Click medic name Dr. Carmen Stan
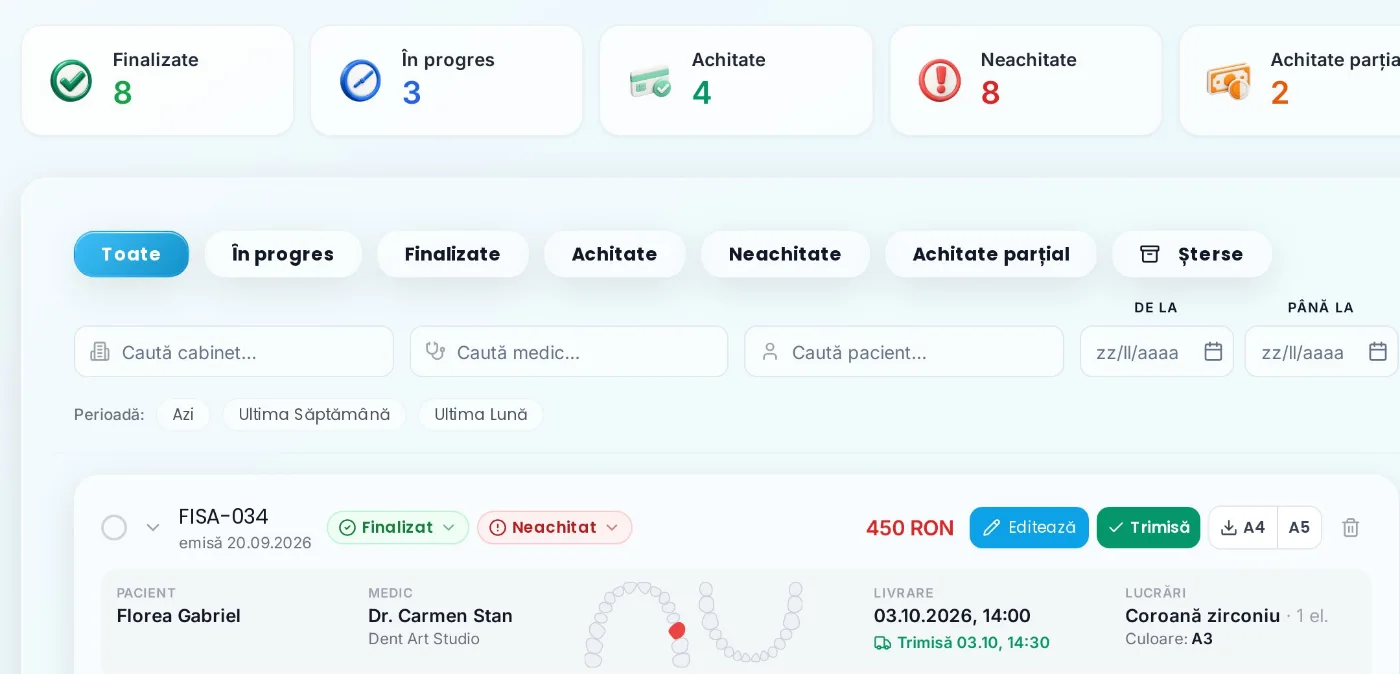Screen dimensions: 1400x674 tap(440, 616)
